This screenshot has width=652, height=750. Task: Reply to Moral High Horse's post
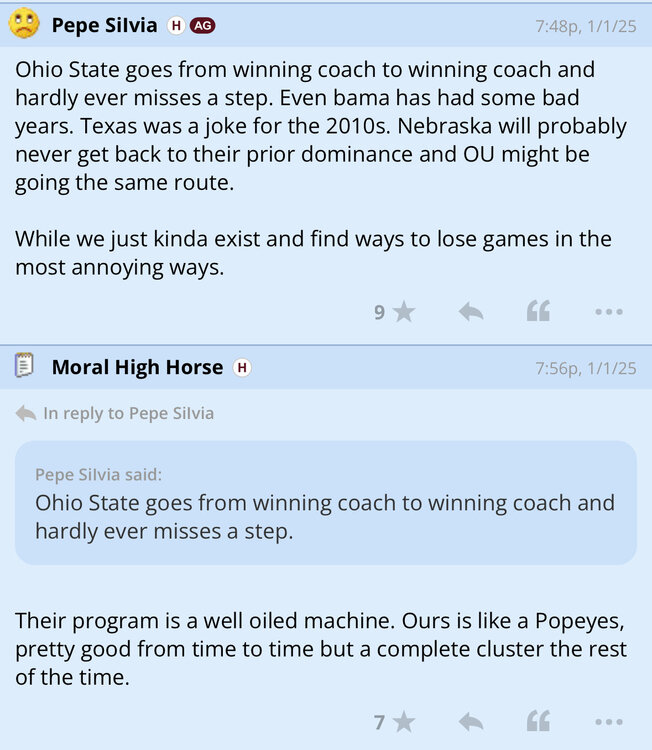[x=471, y=721]
